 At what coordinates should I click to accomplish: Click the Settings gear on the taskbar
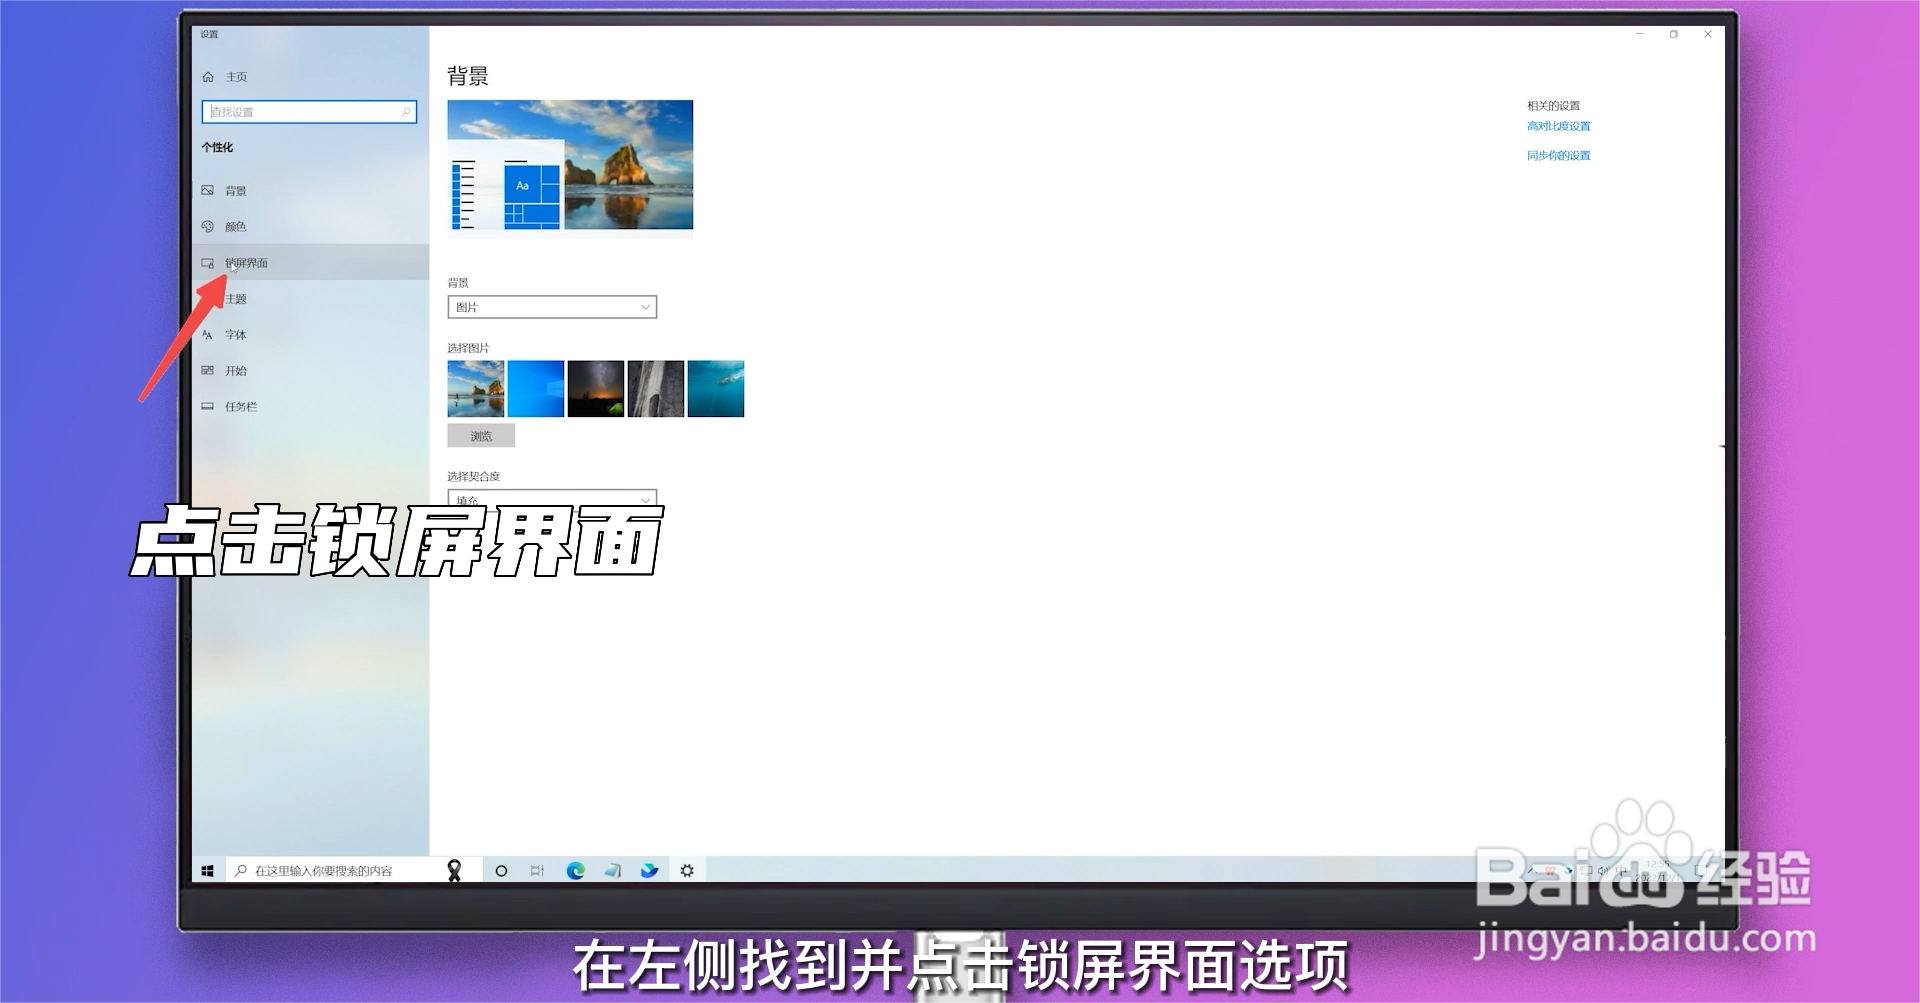pyautogui.click(x=687, y=871)
